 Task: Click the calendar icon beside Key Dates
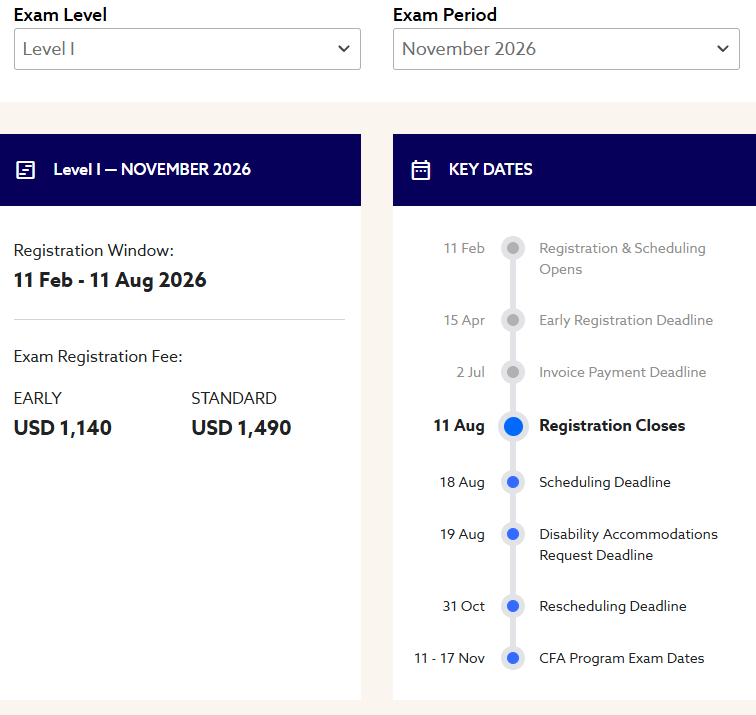(x=420, y=170)
